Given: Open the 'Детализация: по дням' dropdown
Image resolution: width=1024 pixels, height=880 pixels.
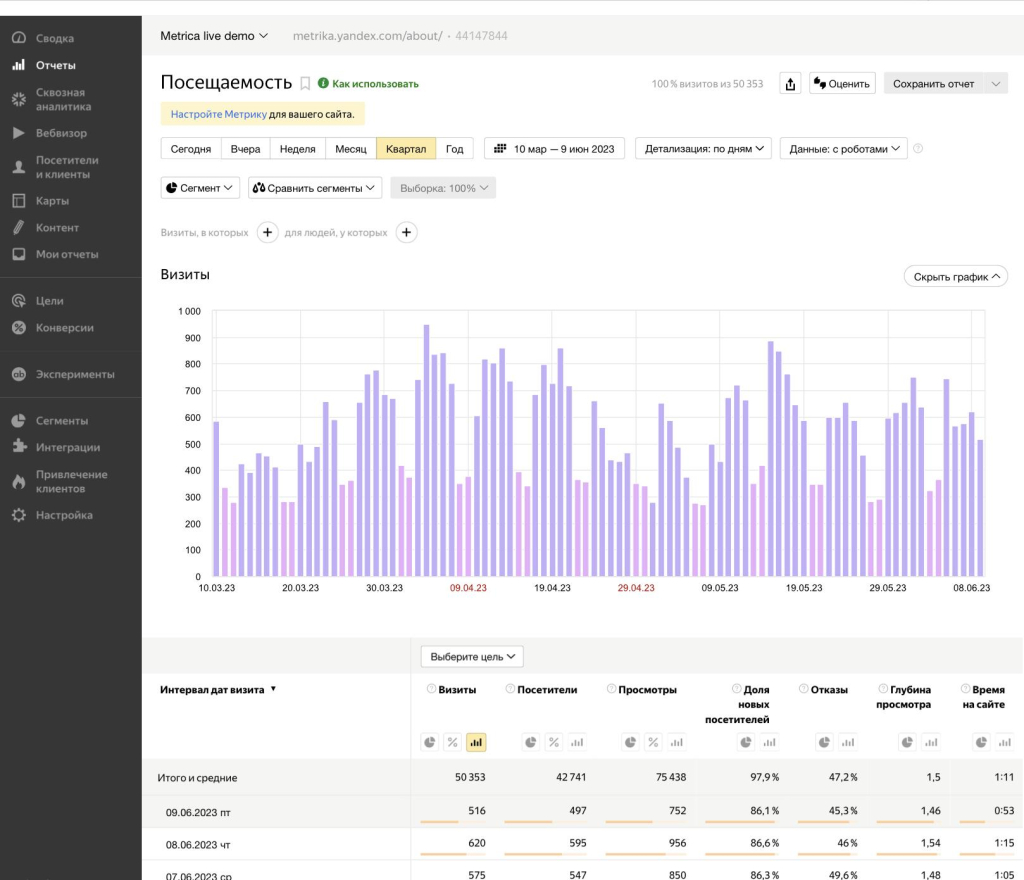Looking at the screenshot, I should click(704, 149).
